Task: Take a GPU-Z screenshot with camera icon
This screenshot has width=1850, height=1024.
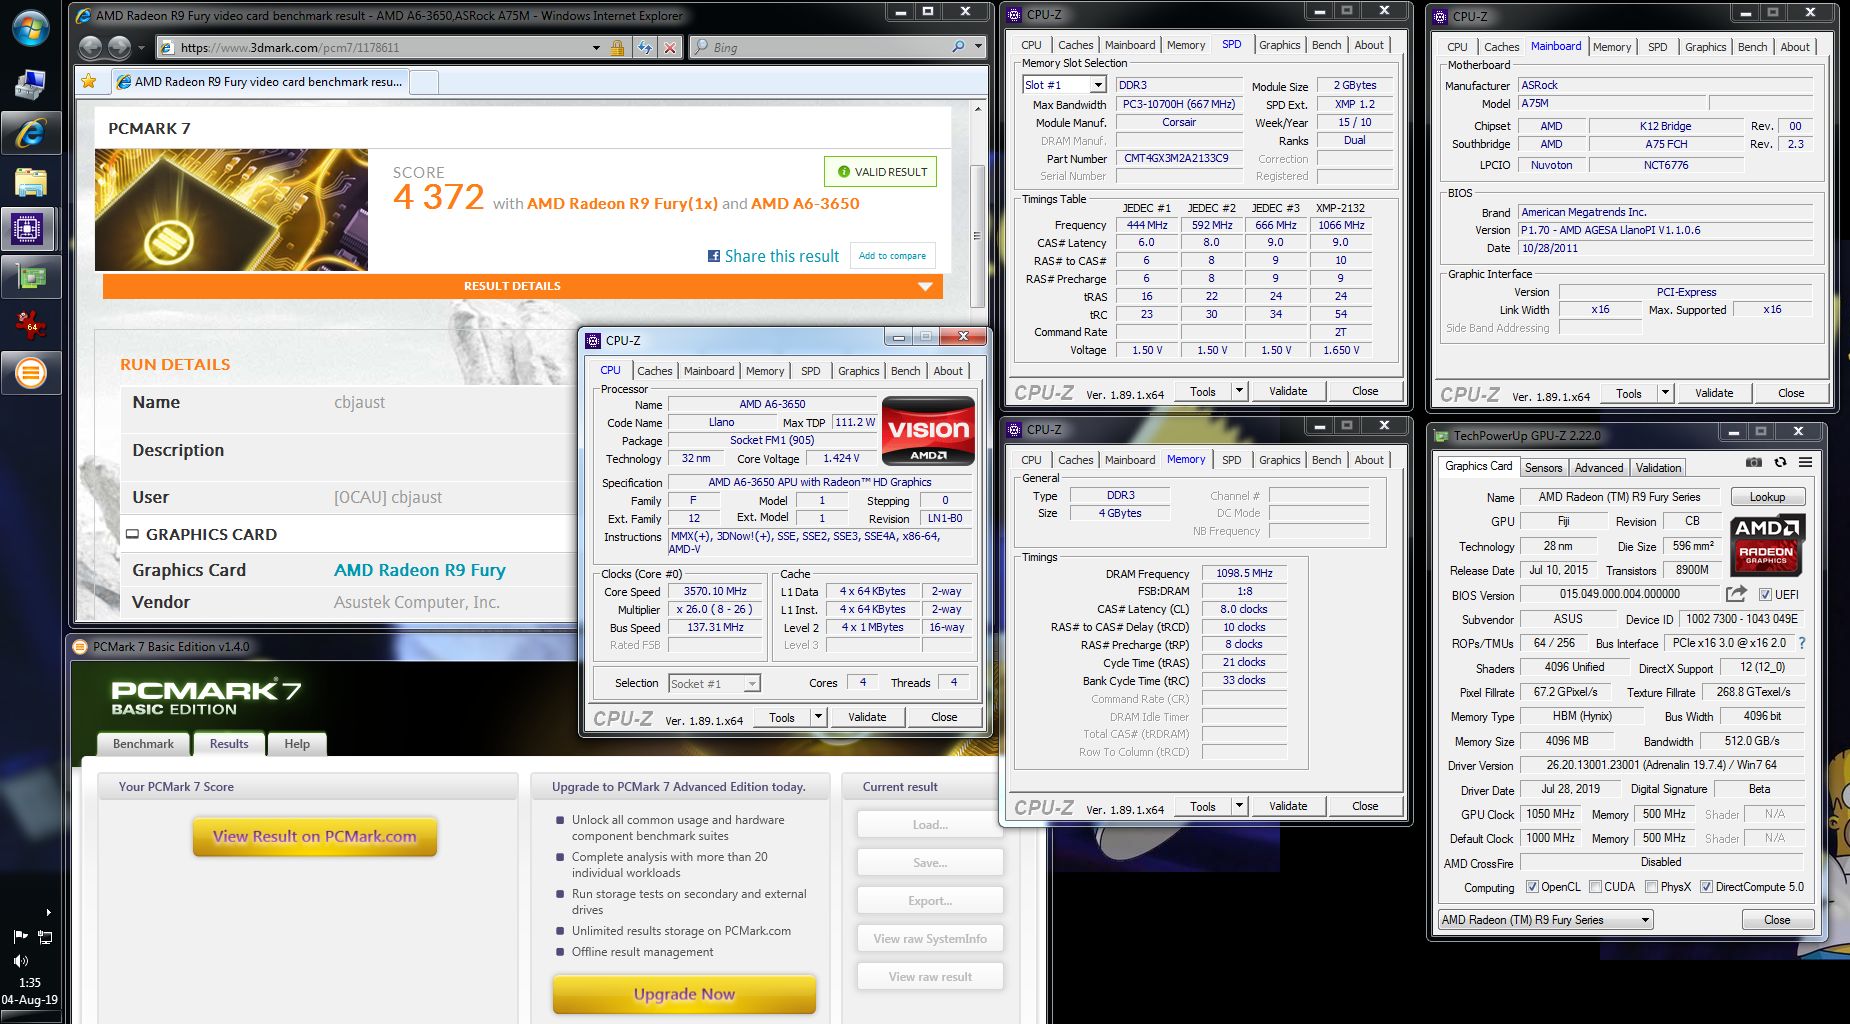Action: pos(1754,462)
